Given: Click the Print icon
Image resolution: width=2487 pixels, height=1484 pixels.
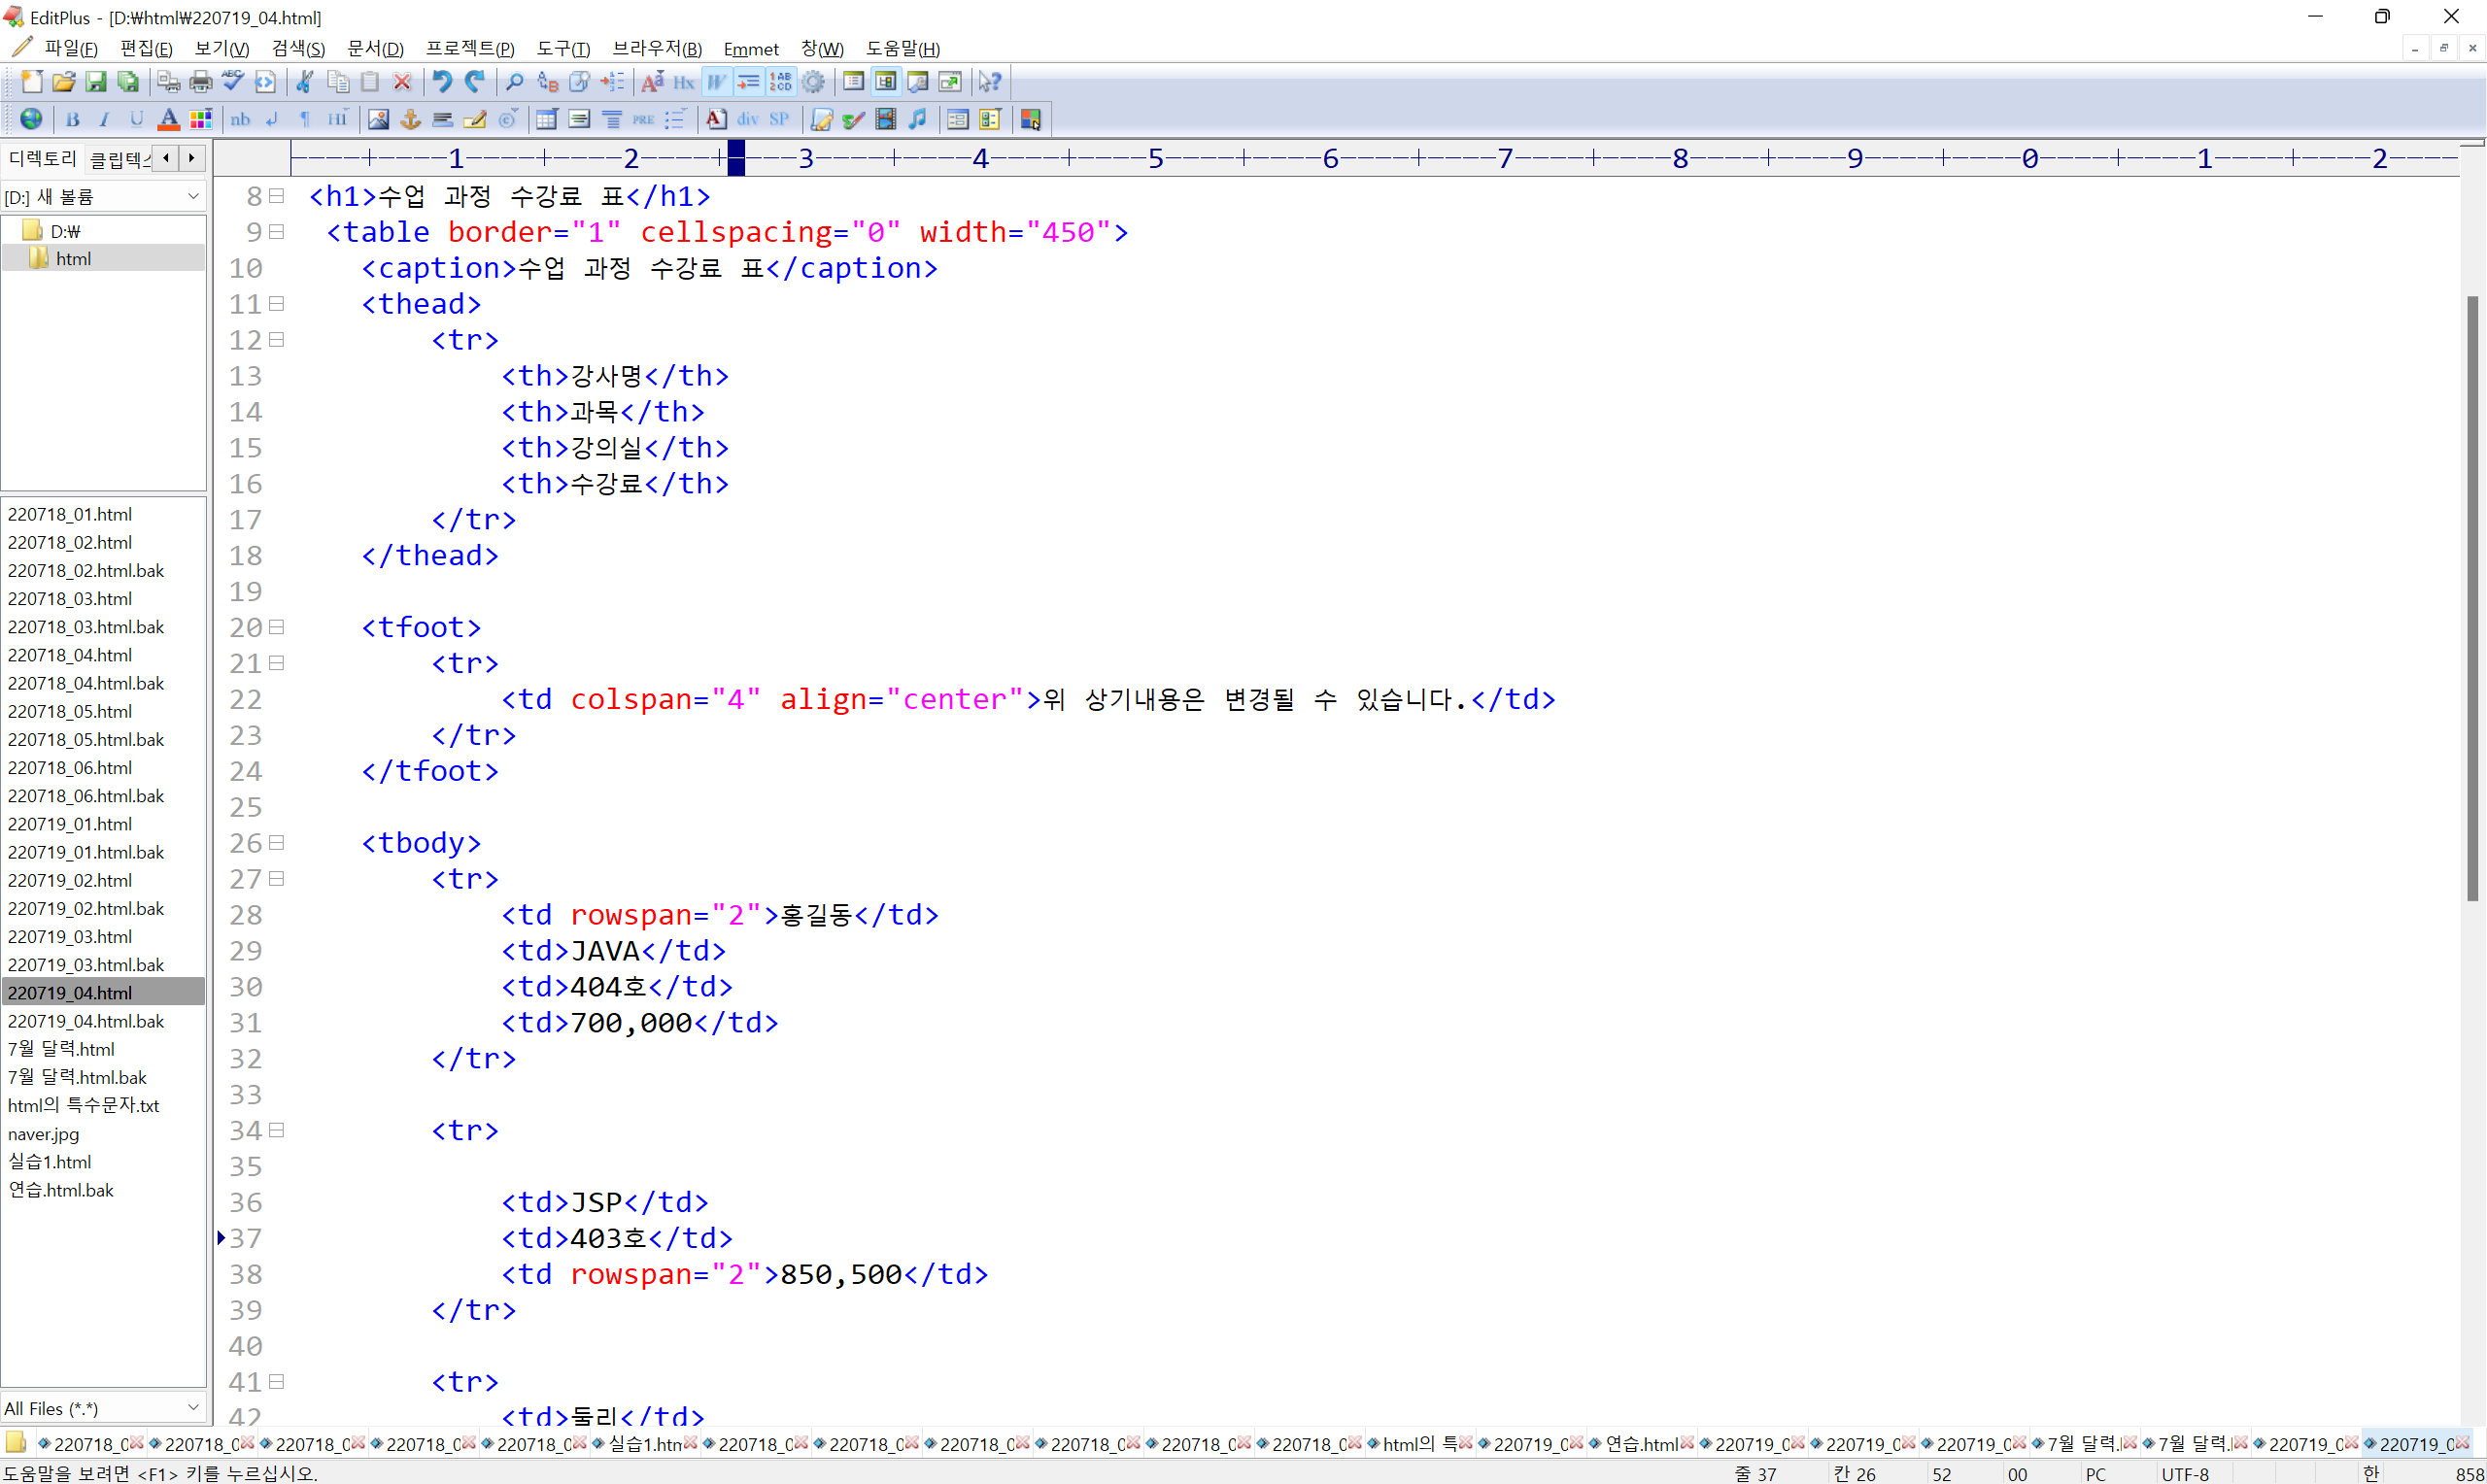Looking at the screenshot, I should click(201, 82).
